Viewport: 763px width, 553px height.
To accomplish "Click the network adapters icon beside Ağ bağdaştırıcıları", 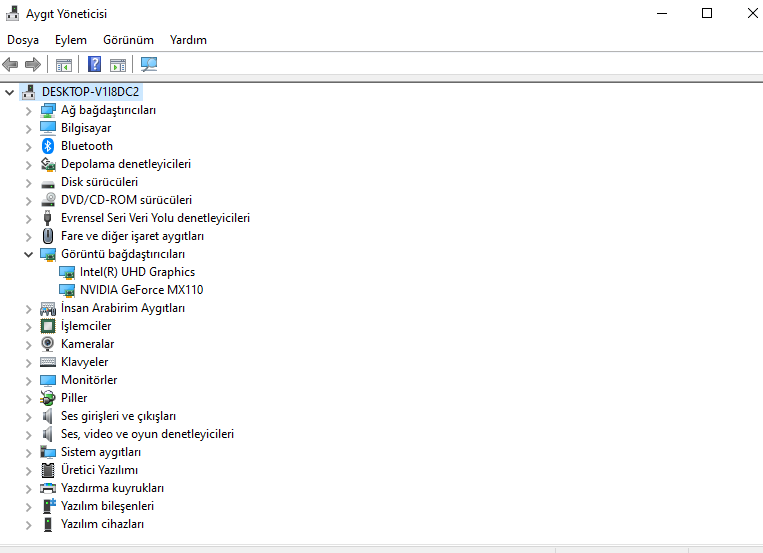I will [x=48, y=111].
